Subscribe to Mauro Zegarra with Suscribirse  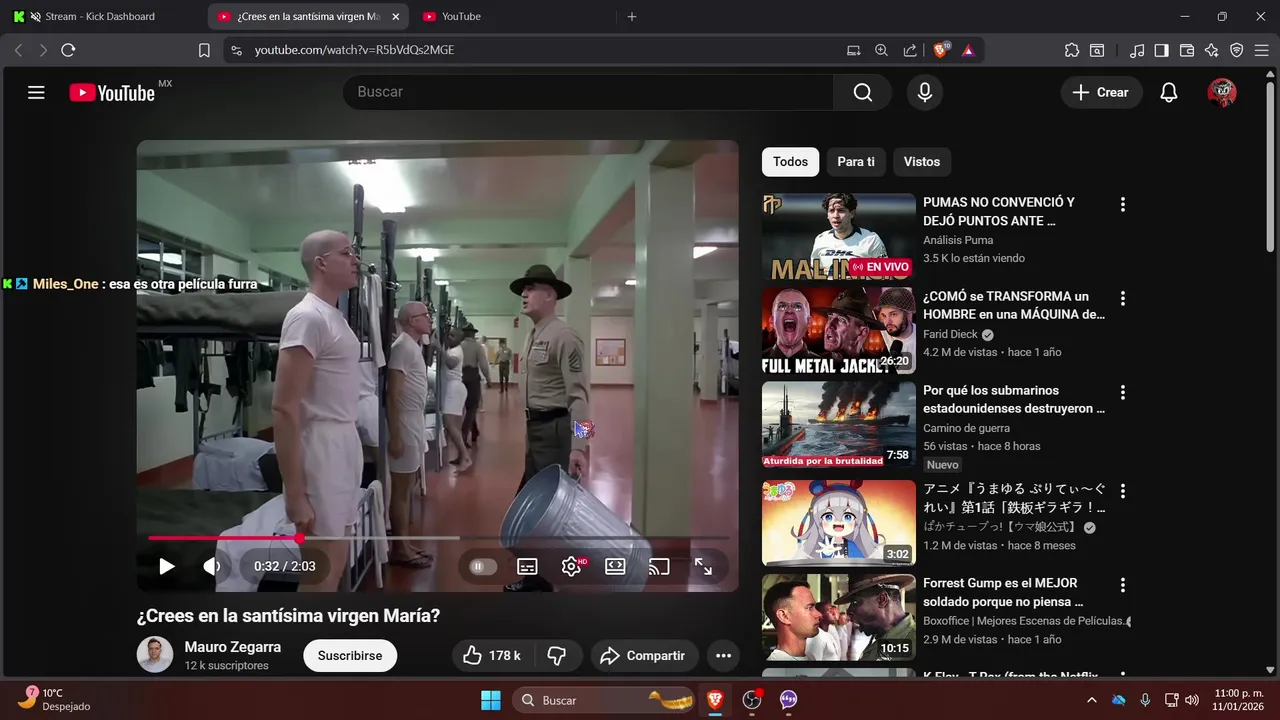click(350, 656)
